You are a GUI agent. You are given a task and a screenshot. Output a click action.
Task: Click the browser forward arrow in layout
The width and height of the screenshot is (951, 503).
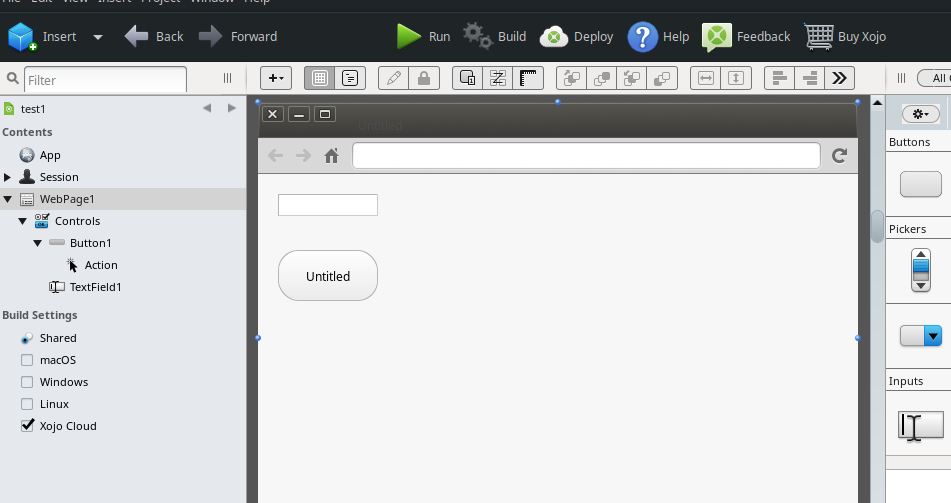click(x=303, y=156)
